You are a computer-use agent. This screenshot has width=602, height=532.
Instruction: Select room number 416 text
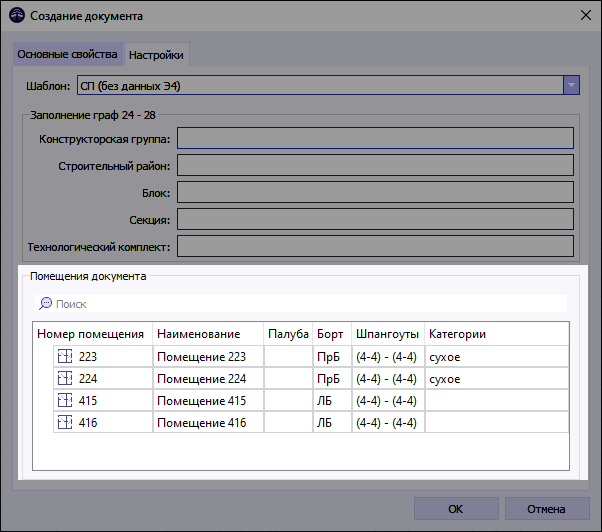point(88,422)
